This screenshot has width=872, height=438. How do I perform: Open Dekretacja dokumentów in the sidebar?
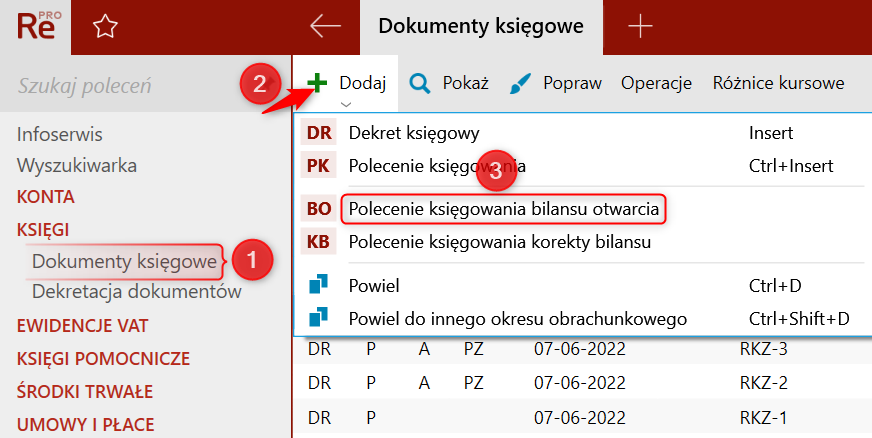point(137,291)
